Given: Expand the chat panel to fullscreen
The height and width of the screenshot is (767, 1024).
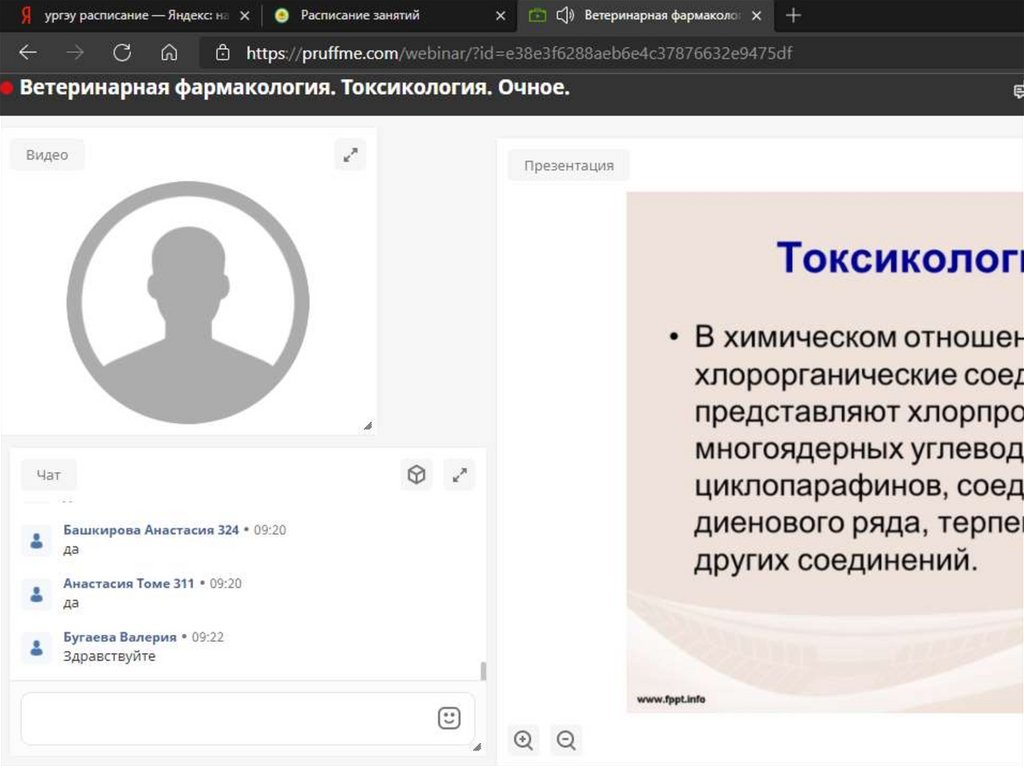Looking at the screenshot, I should [x=460, y=475].
